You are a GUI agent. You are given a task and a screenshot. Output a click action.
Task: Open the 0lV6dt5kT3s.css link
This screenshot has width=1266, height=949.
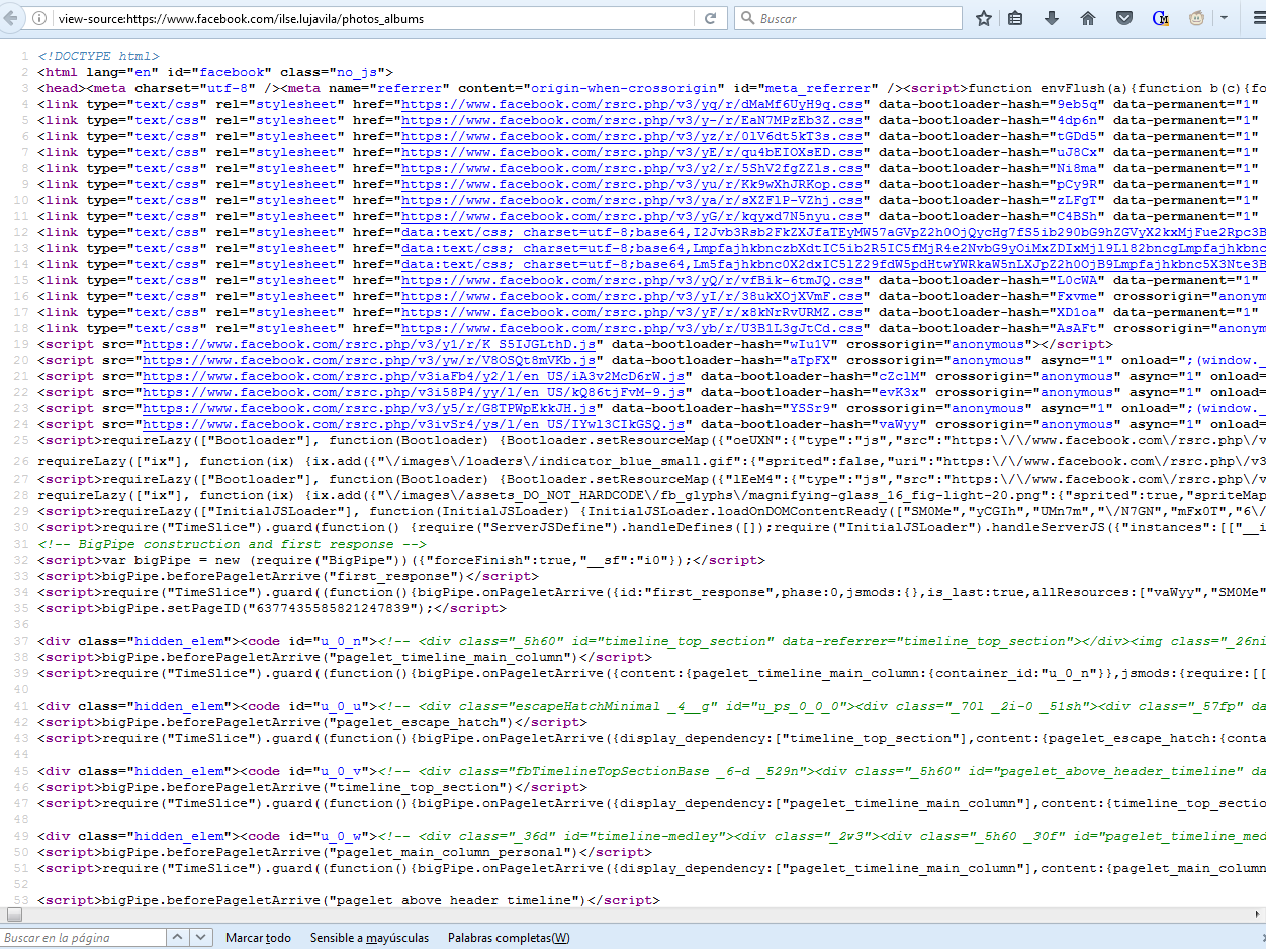tap(632, 136)
